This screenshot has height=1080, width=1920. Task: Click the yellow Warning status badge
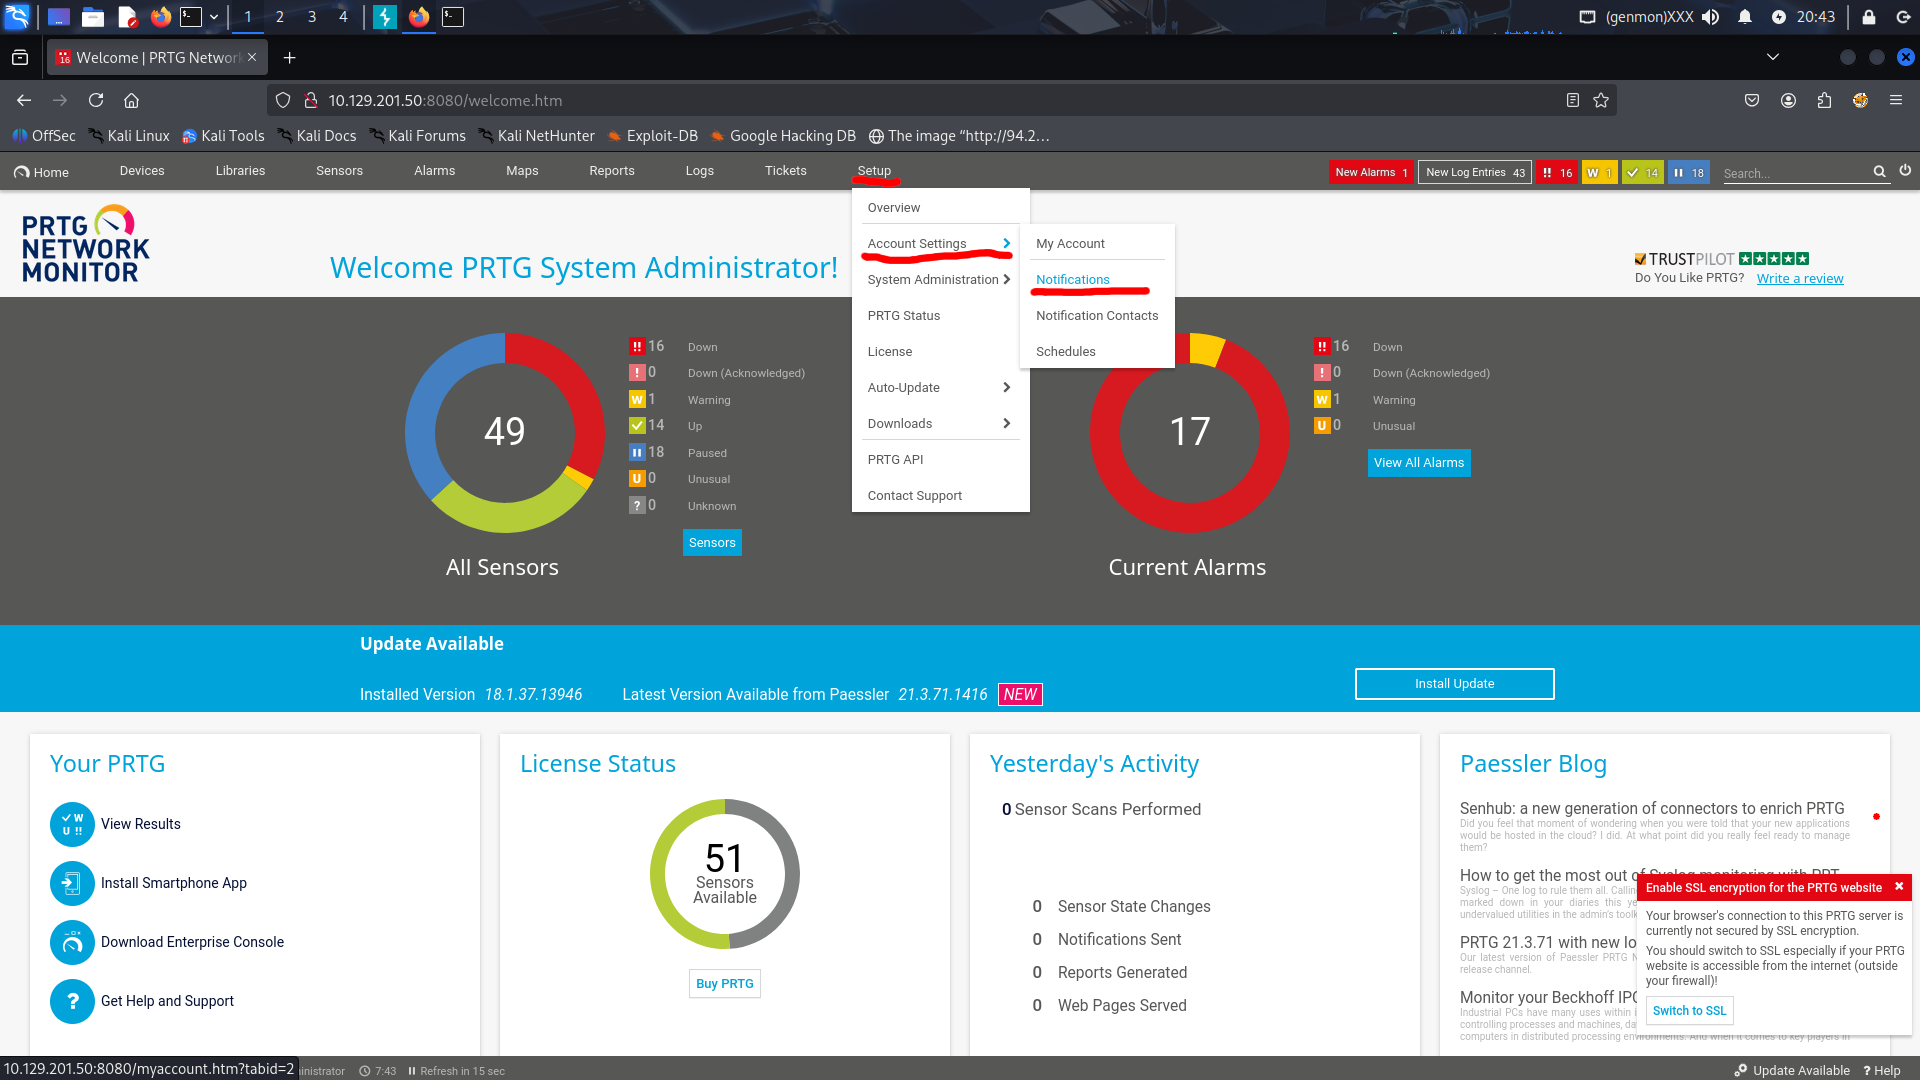1599,173
